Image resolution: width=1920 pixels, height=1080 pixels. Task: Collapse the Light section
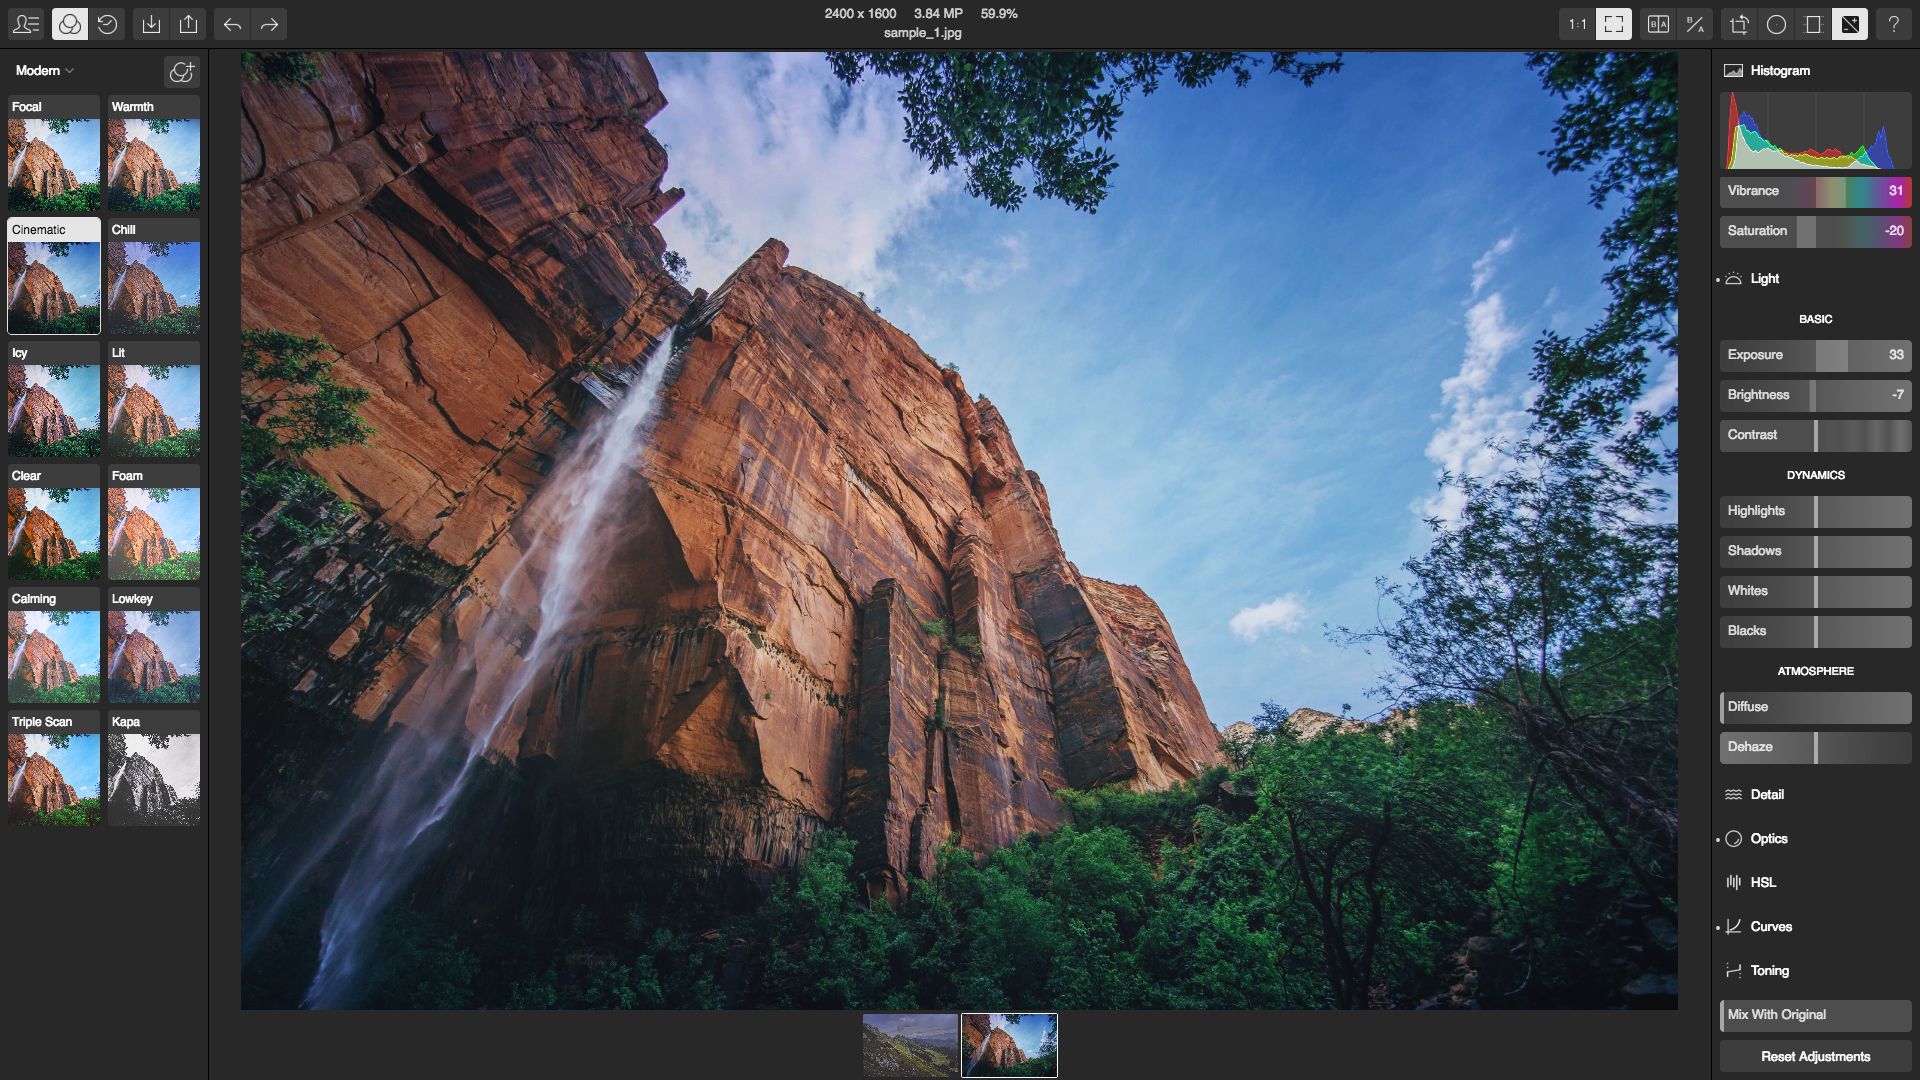pos(1764,279)
